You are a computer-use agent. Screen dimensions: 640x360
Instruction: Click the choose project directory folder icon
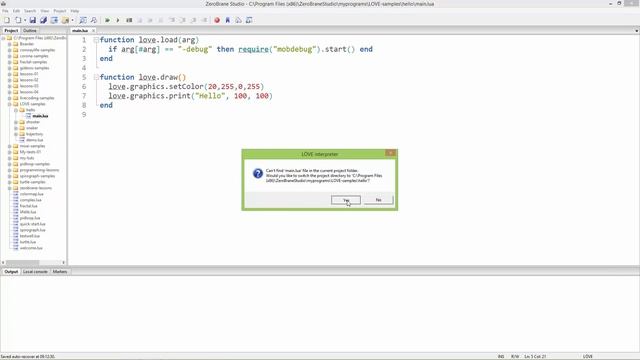click(65, 20)
